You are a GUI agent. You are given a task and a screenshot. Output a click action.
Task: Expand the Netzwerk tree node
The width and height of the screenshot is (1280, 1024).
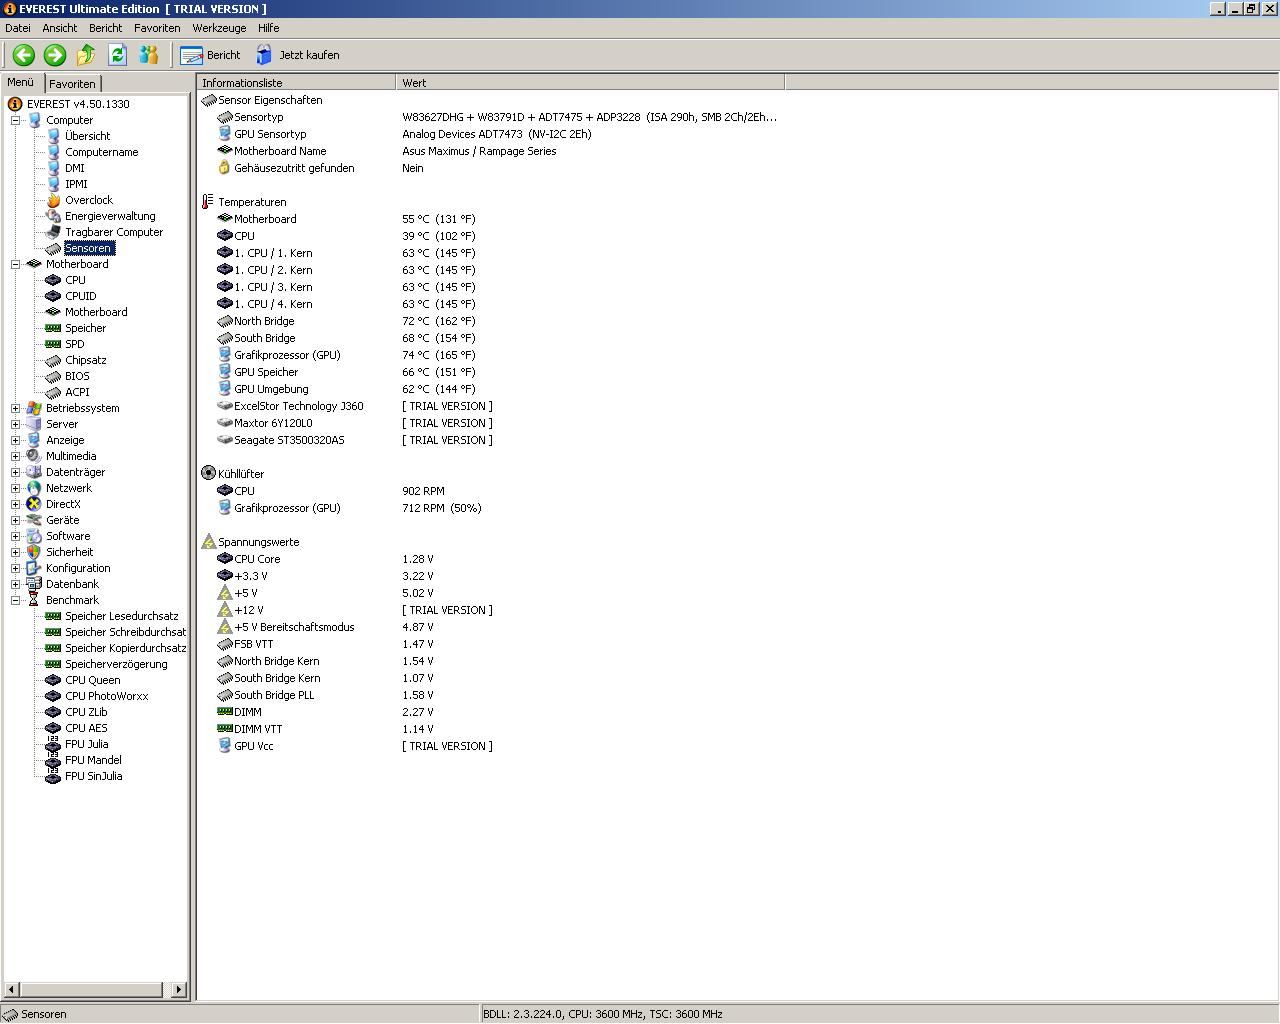16,488
